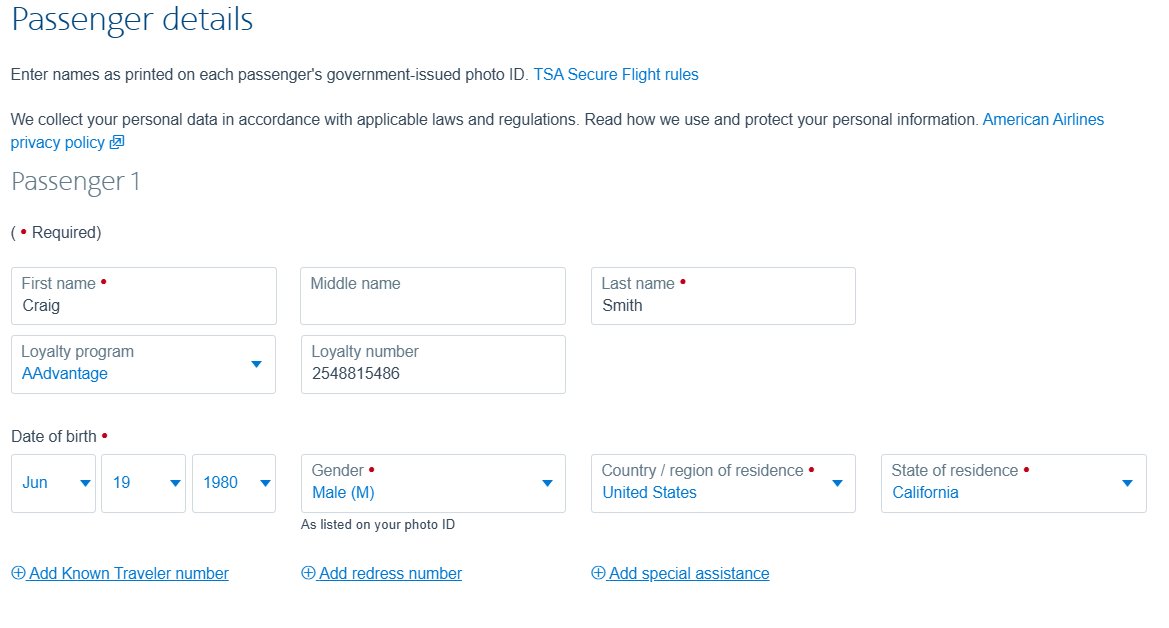
Task: Open the State of residence dropdown
Action: pos(1013,483)
